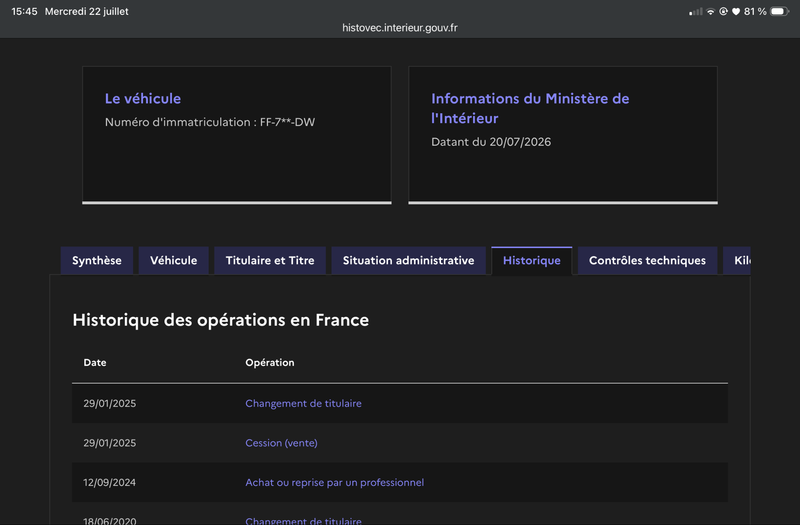Click the registration number FF-7**-DW text
The height and width of the screenshot is (525, 800).
click(x=287, y=122)
